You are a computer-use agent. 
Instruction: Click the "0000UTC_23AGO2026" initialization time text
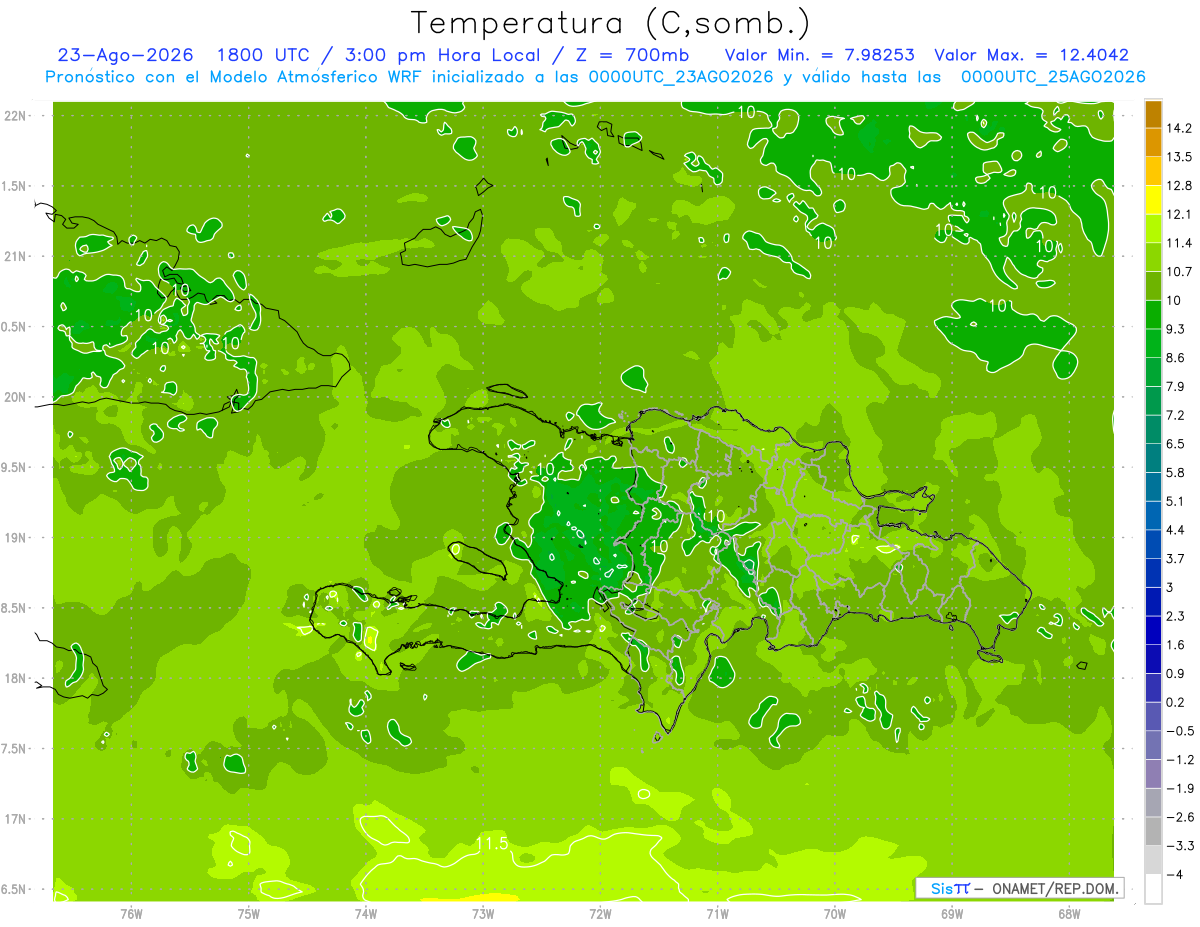[682, 77]
